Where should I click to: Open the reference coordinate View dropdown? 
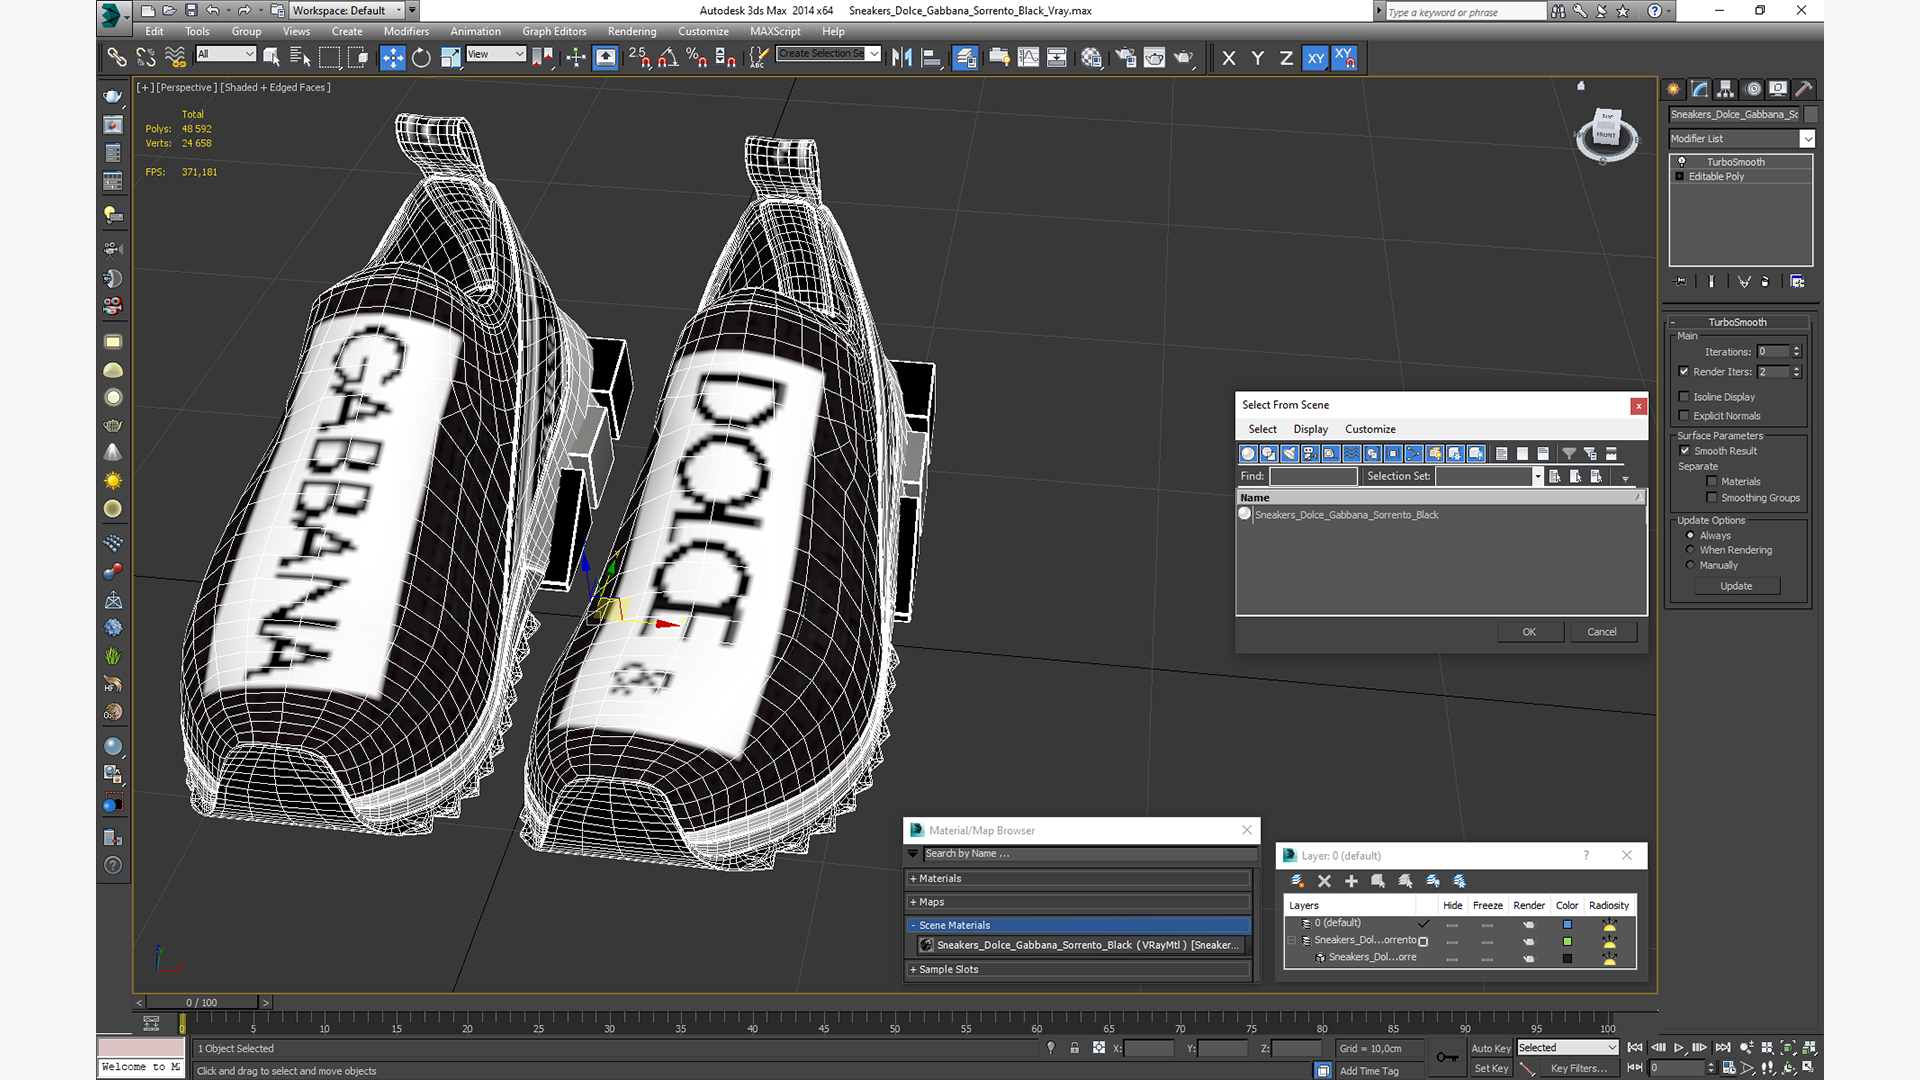coord(496,54)
